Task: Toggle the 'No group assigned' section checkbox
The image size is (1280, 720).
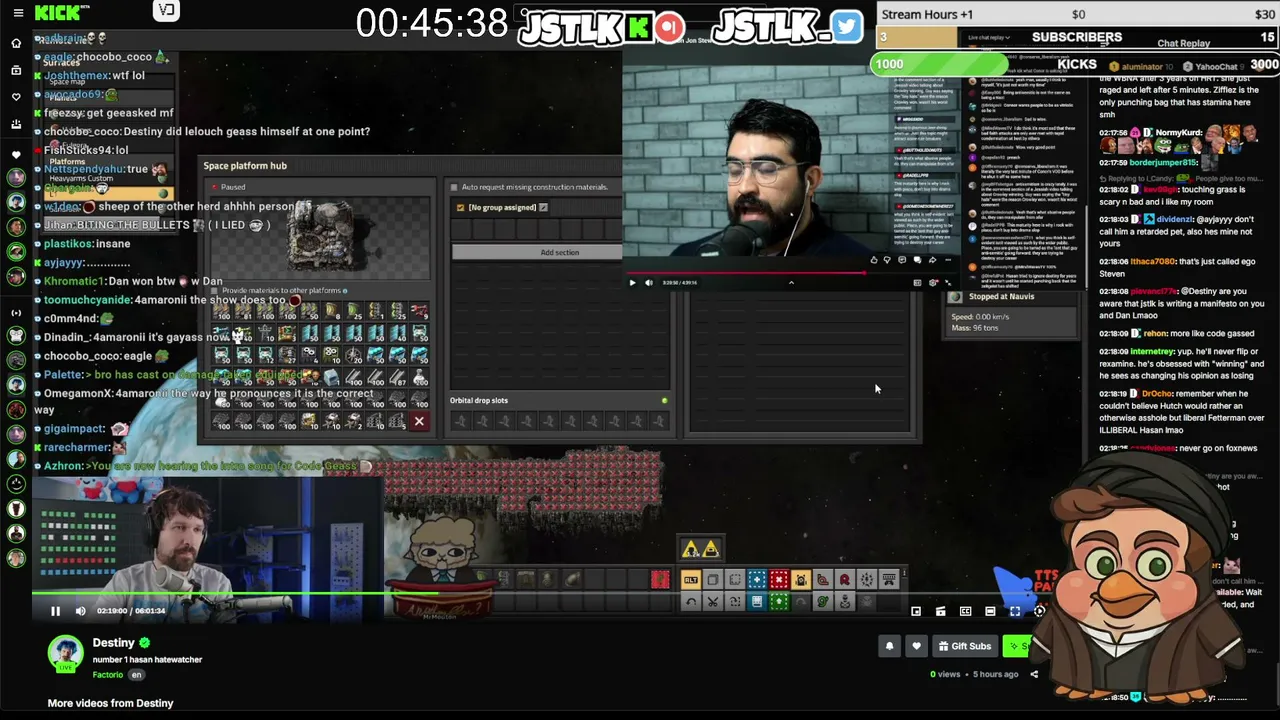Action: click(460, 208)
